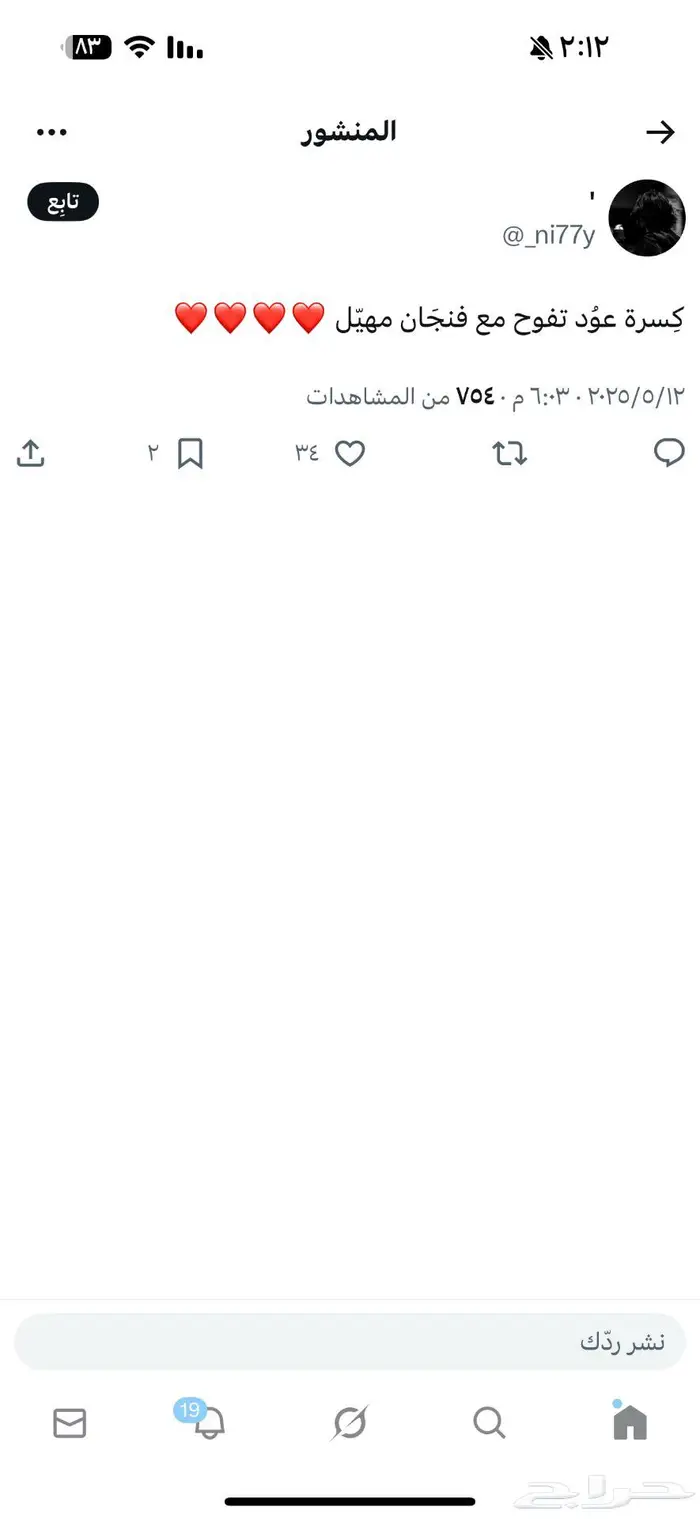This screenshot has height=1519, width=700.
Task: Open the Grok compass icon
Action: point(349,1423)
